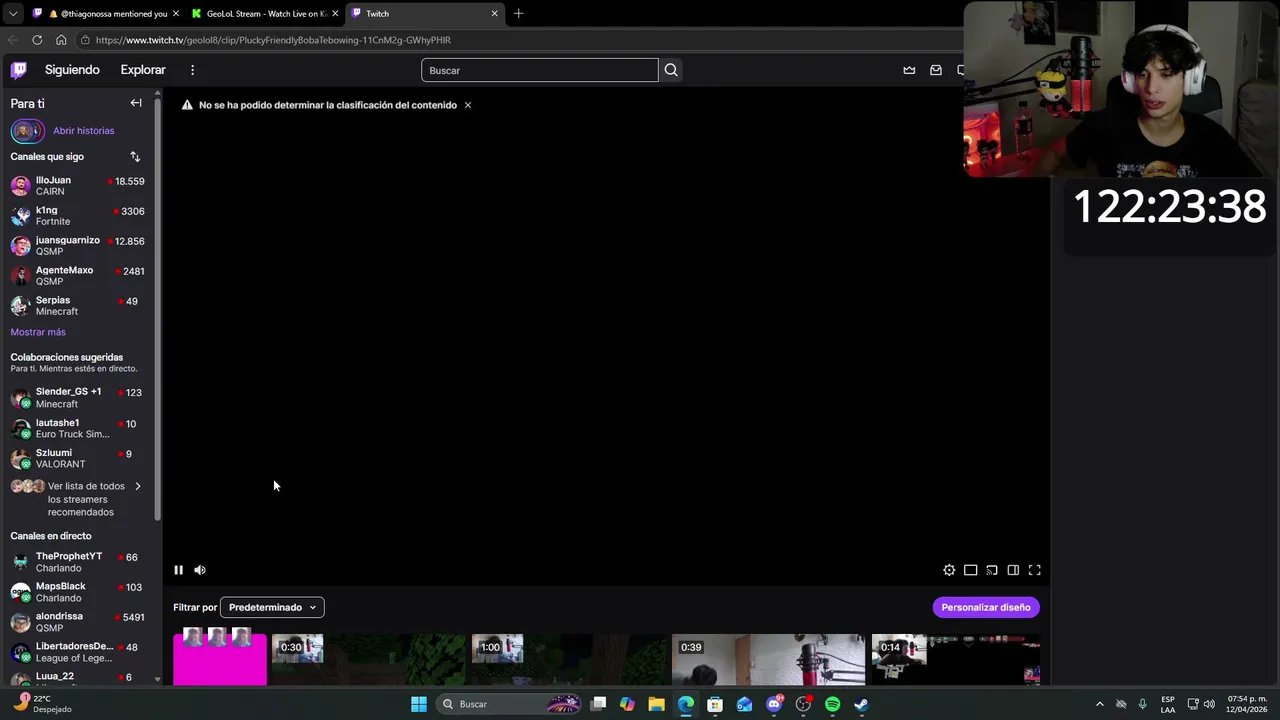The width and height of the screenshot is (1280, 720).
Task: Open the Predeterminado filter dropdown
Action: click(272, 607)
